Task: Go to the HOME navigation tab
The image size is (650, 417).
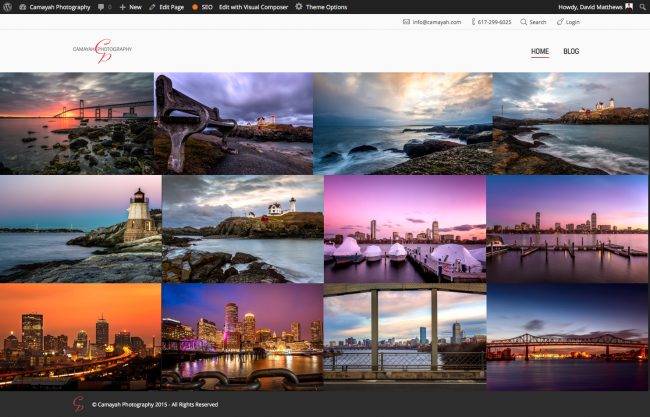Action: [540, 51]
